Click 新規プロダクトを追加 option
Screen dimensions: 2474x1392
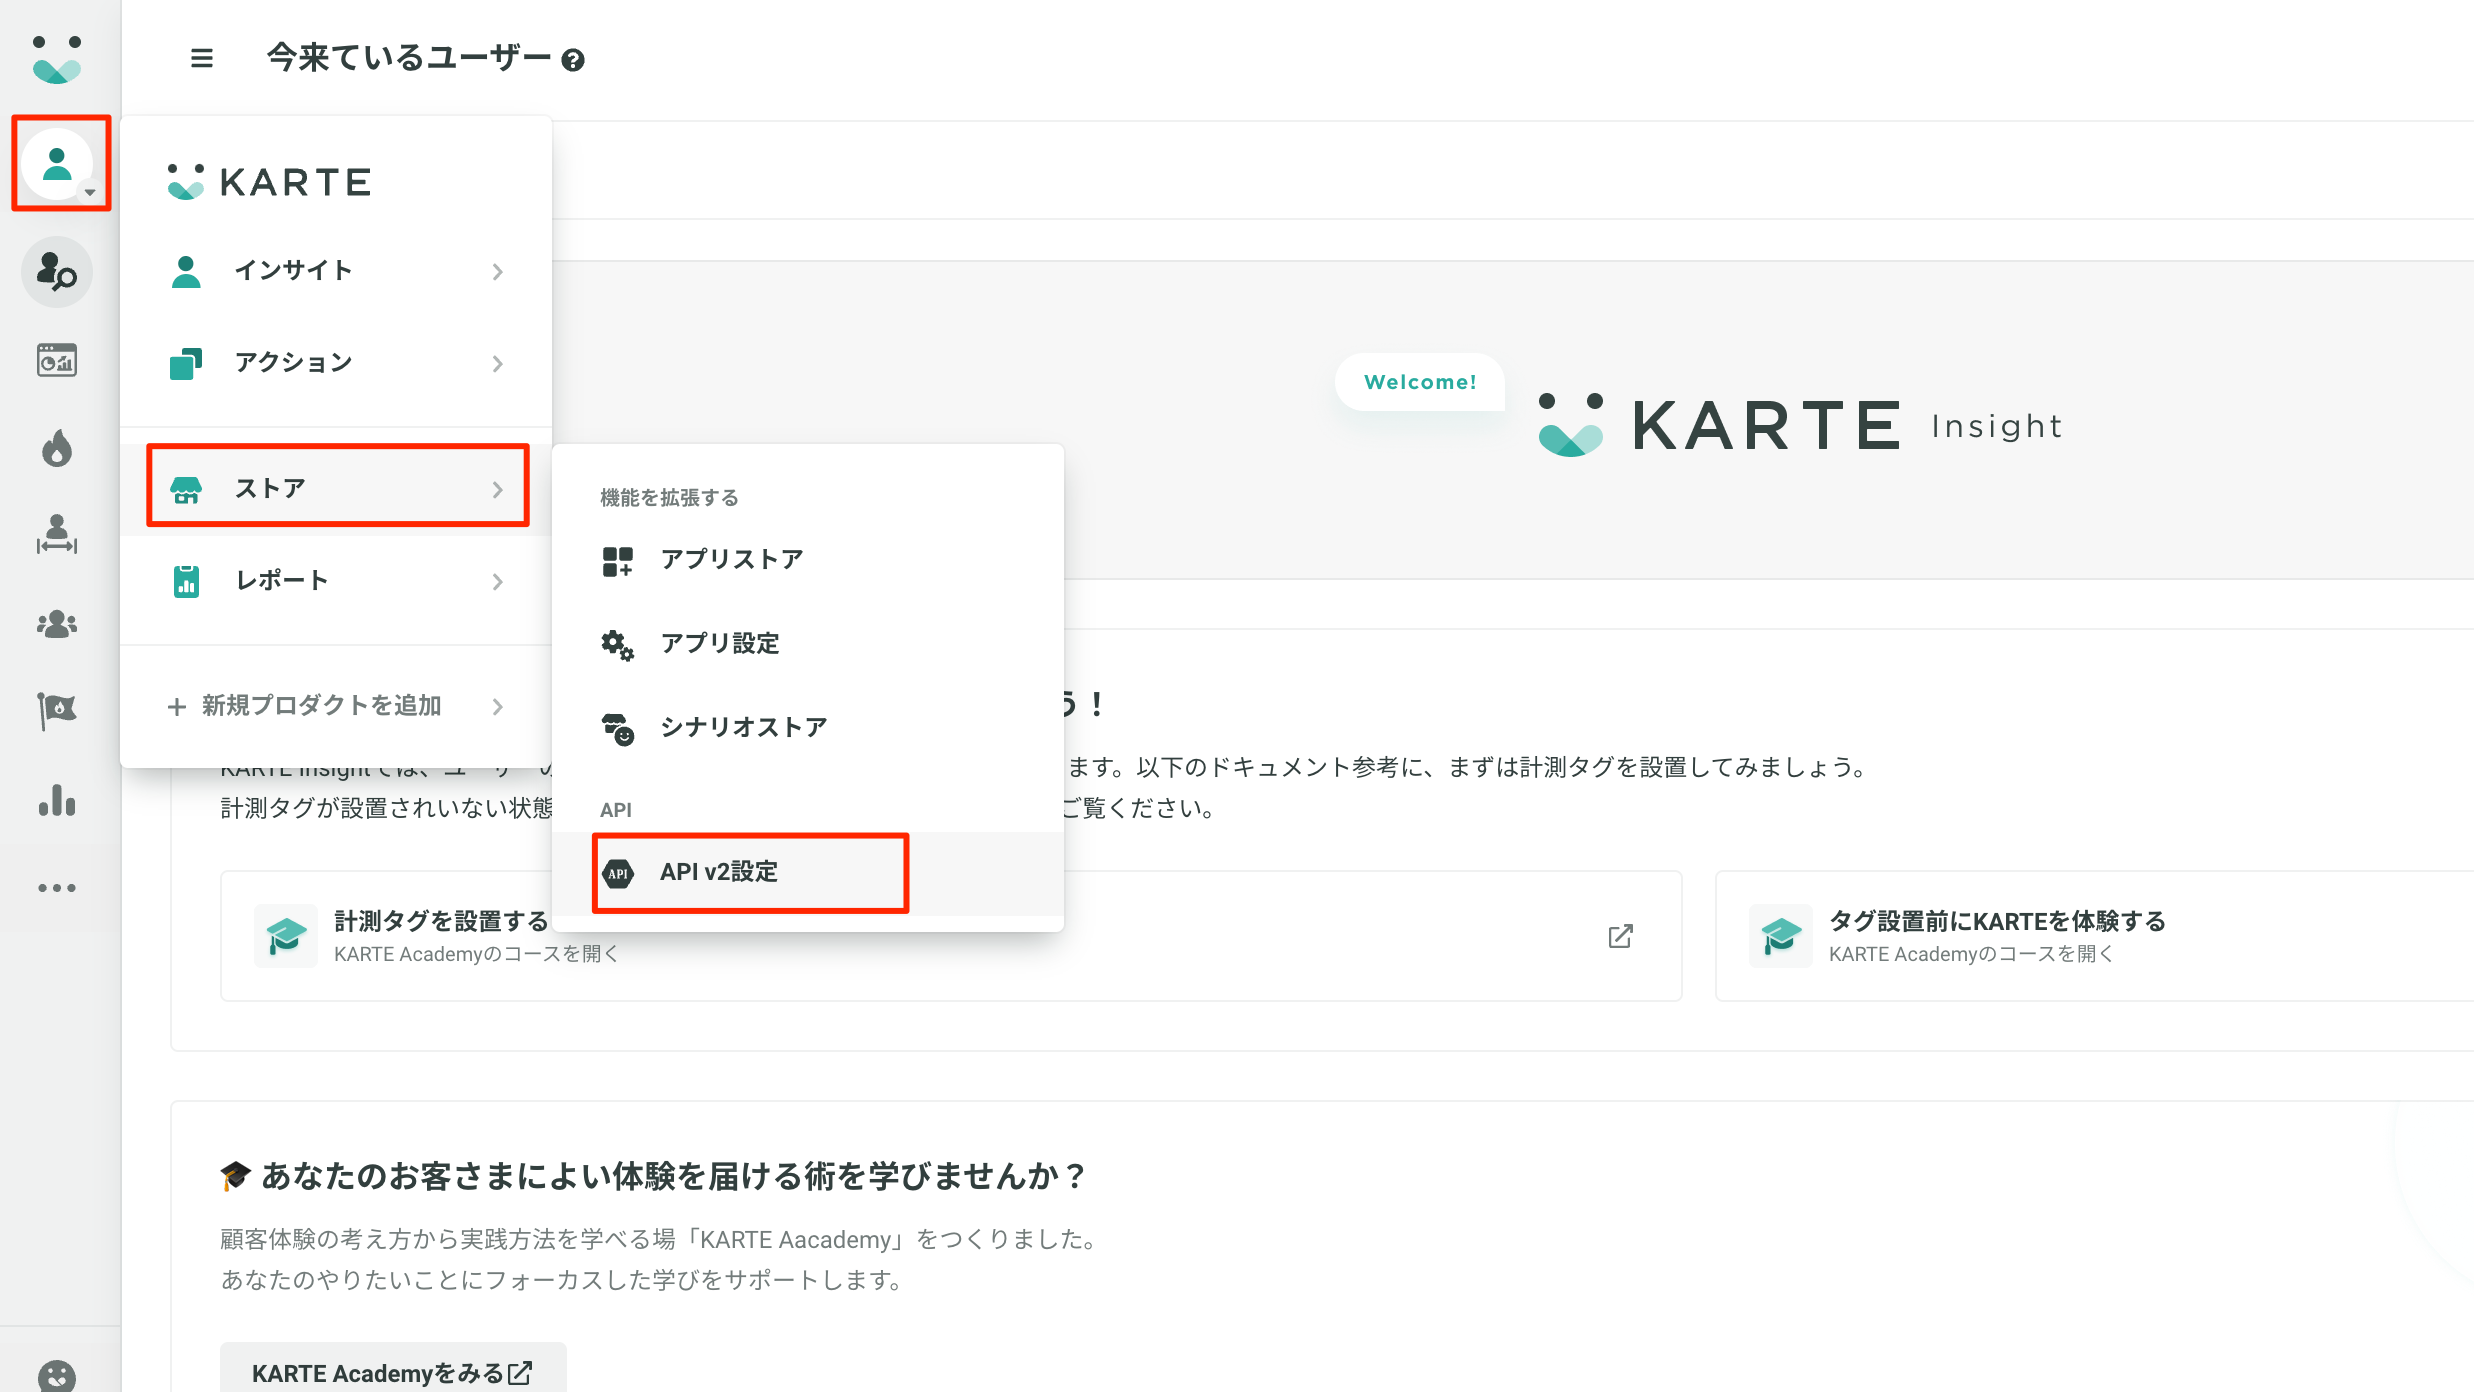click(322, 706)
